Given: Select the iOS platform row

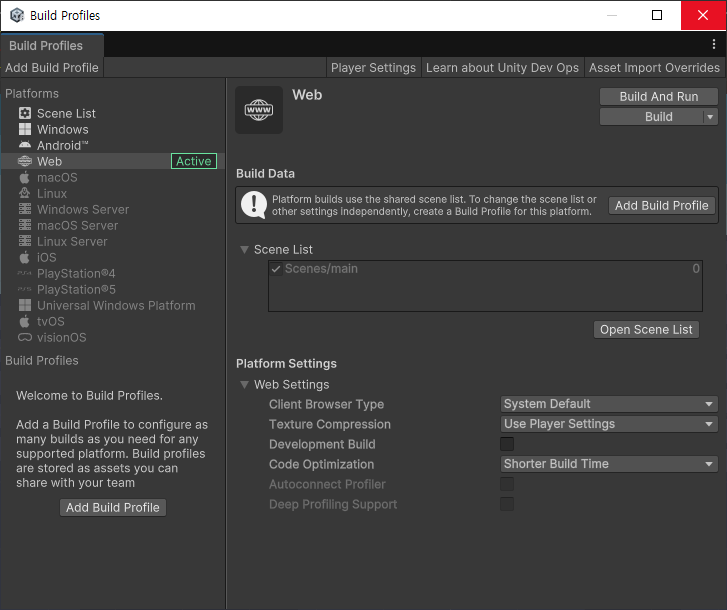Looking at the screenshot, I should point(113,257).
